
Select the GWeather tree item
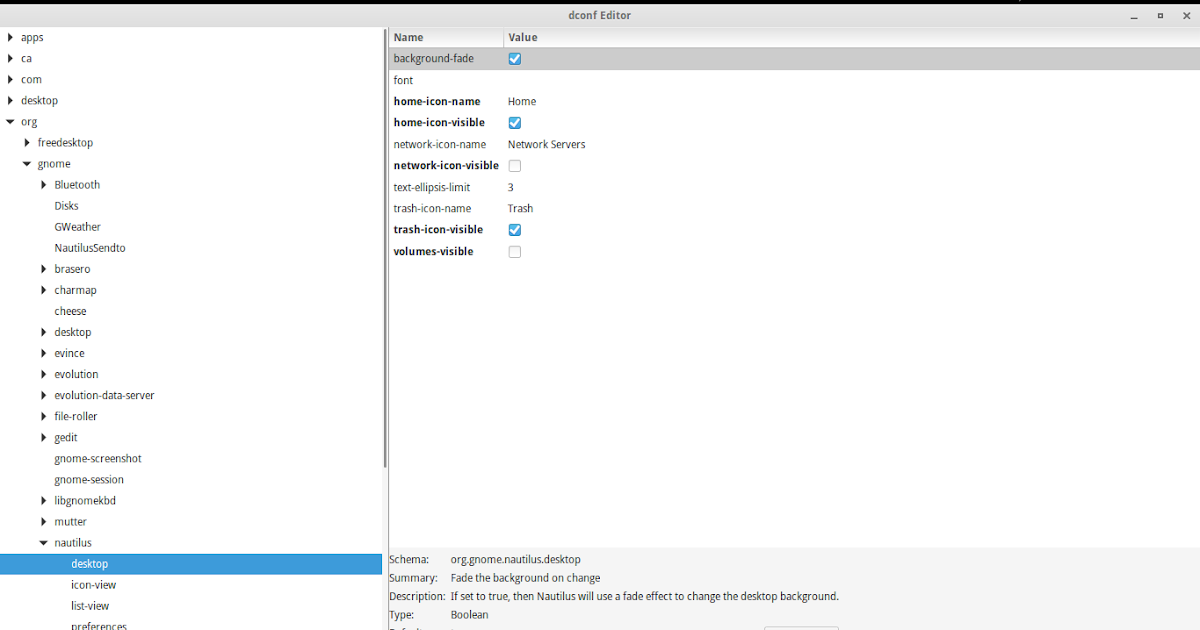coord(77,227)
